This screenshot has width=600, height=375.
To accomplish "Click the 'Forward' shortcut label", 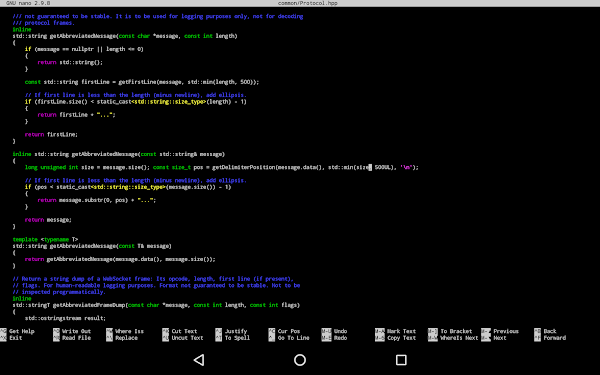I will [554, 338].
